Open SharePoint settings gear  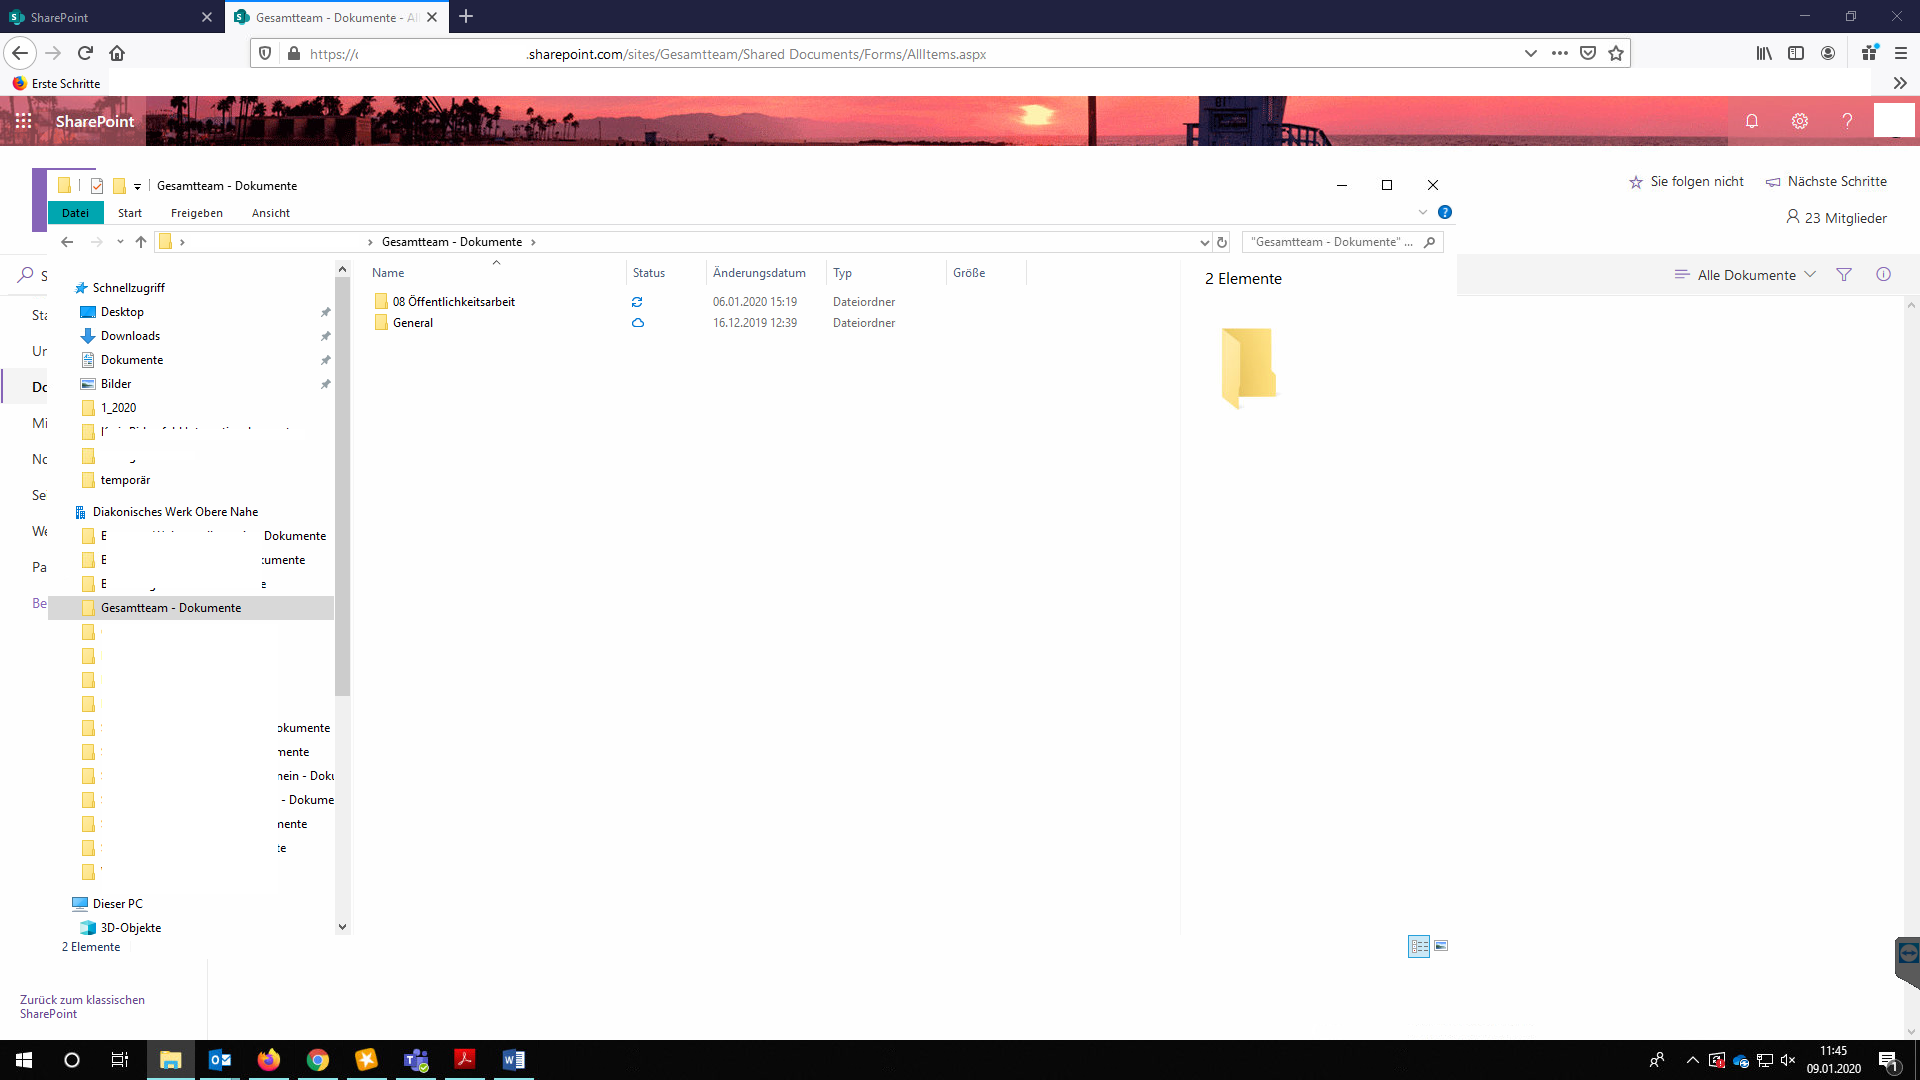[x=1800, y=121]
